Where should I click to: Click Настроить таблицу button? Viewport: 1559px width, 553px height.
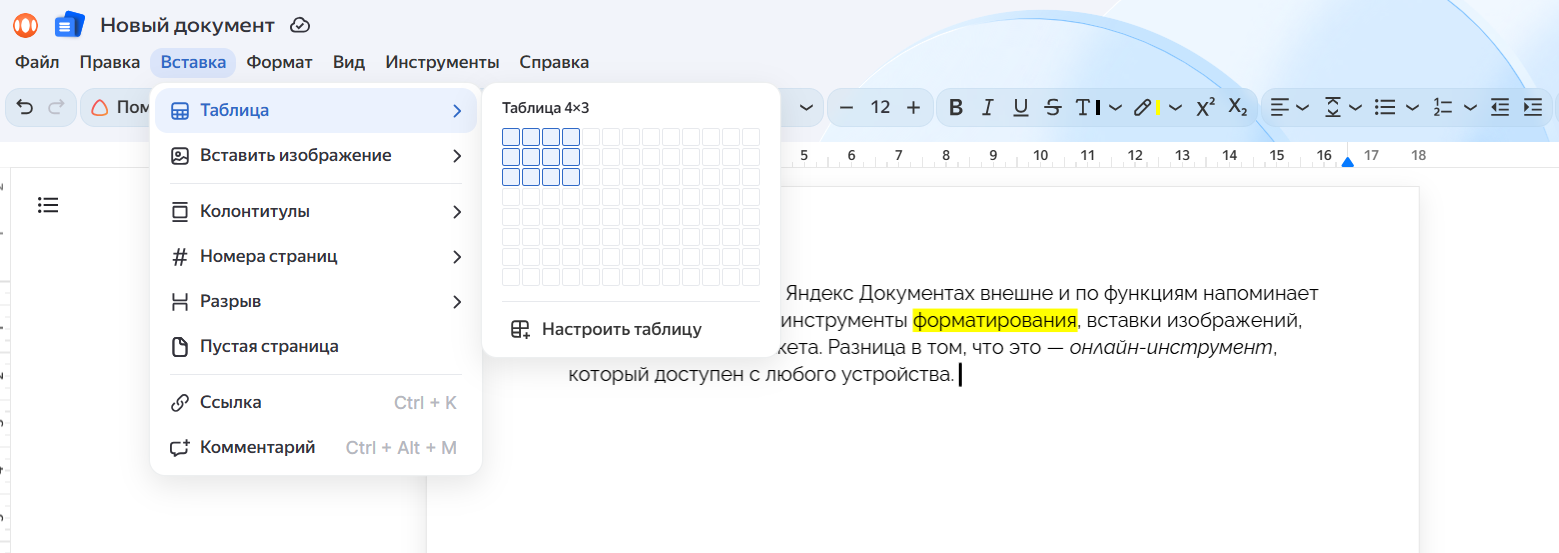(x=631, y=329)
